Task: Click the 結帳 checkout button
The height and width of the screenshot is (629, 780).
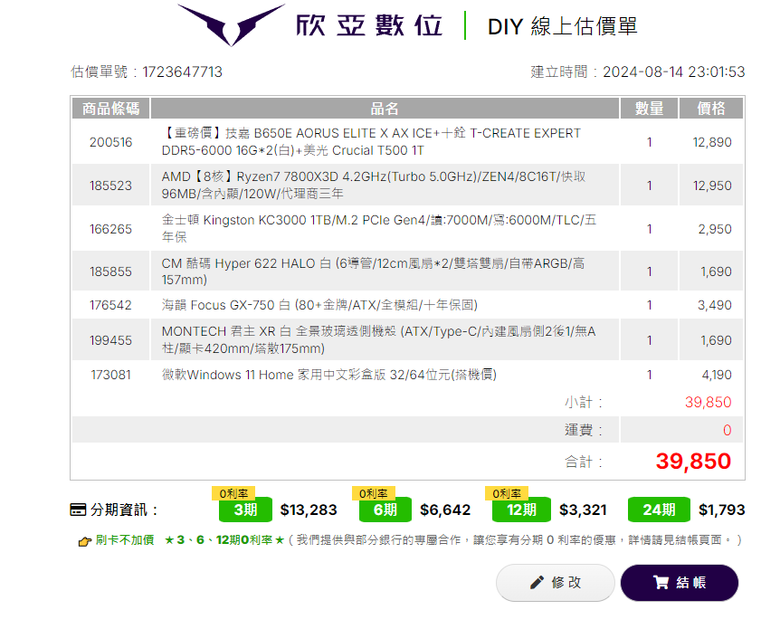Action: (x=680, y=583)
